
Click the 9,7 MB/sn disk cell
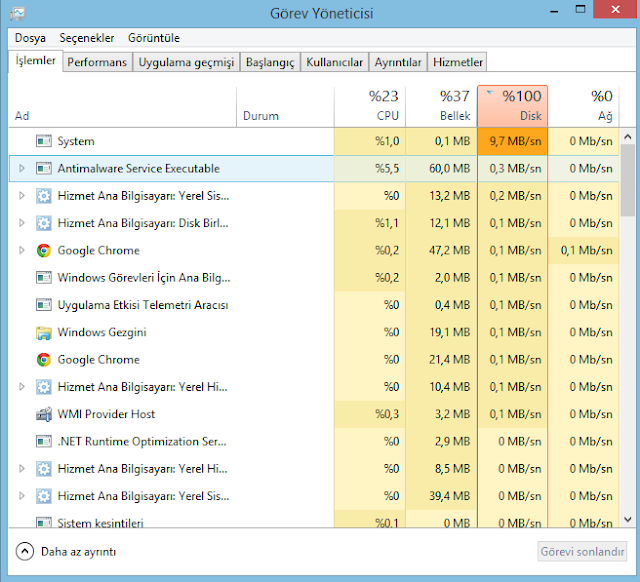pyautogui.click(x=513, y=141)
